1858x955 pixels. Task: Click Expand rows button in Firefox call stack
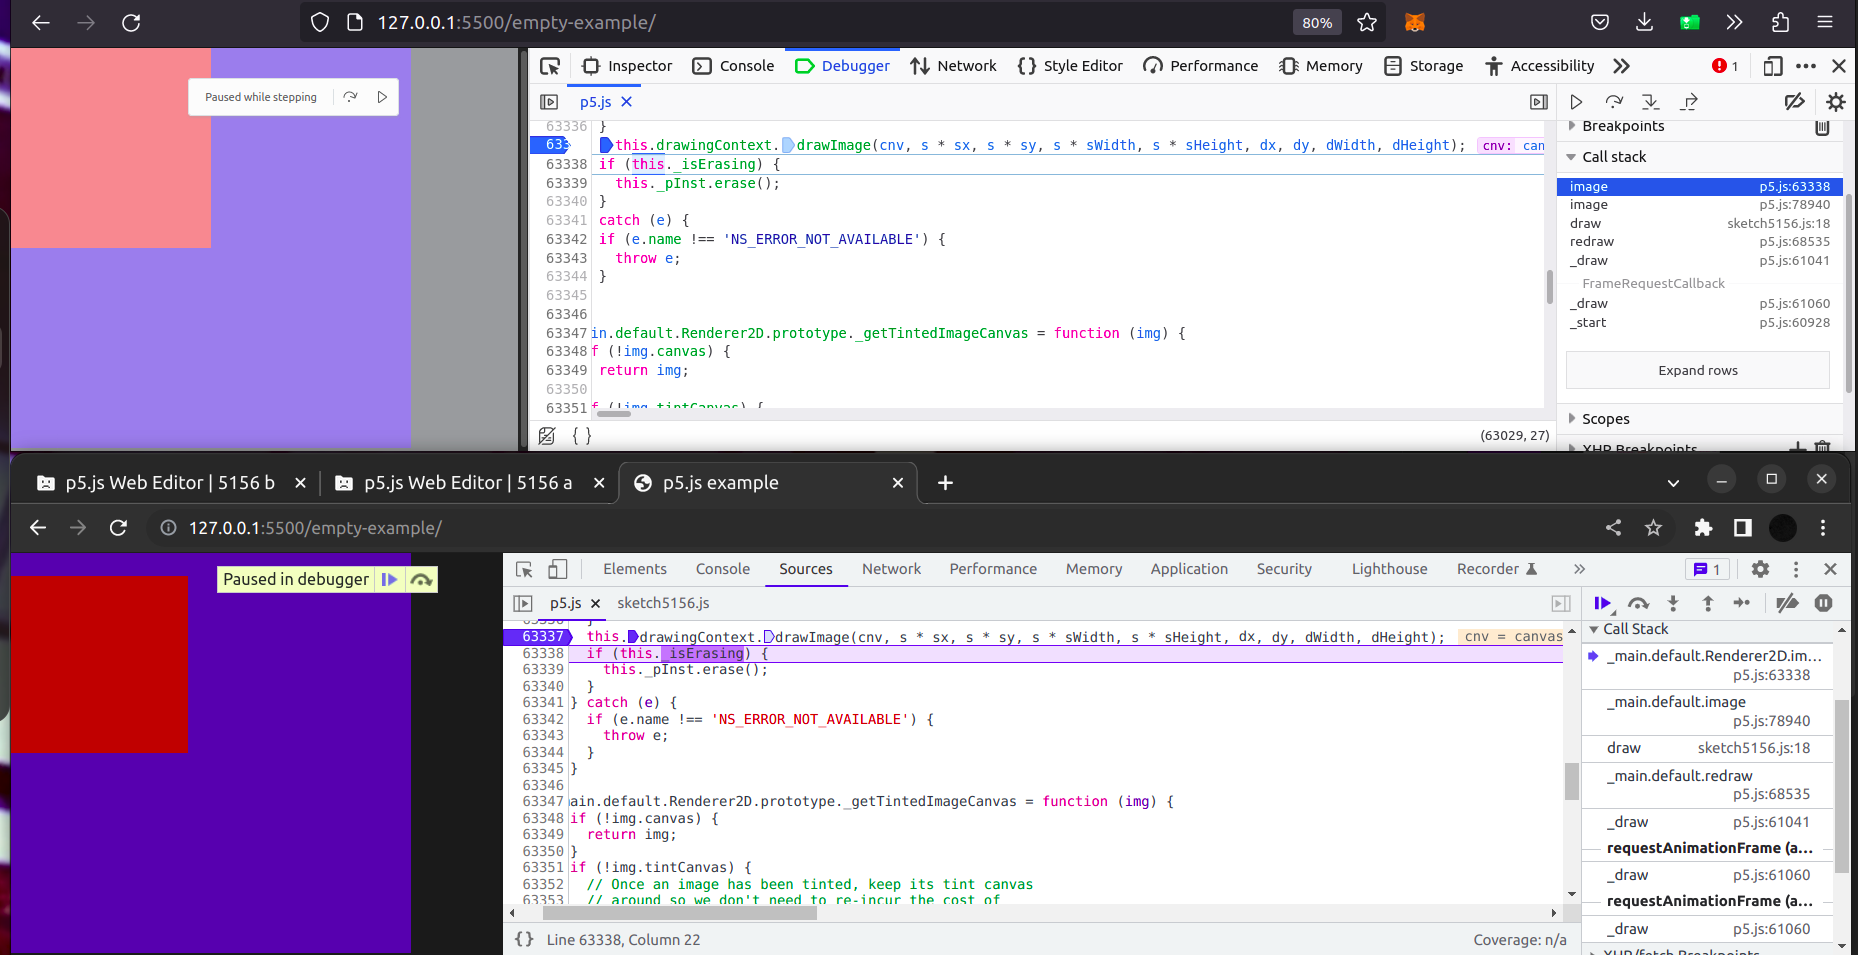(1698, 370)
